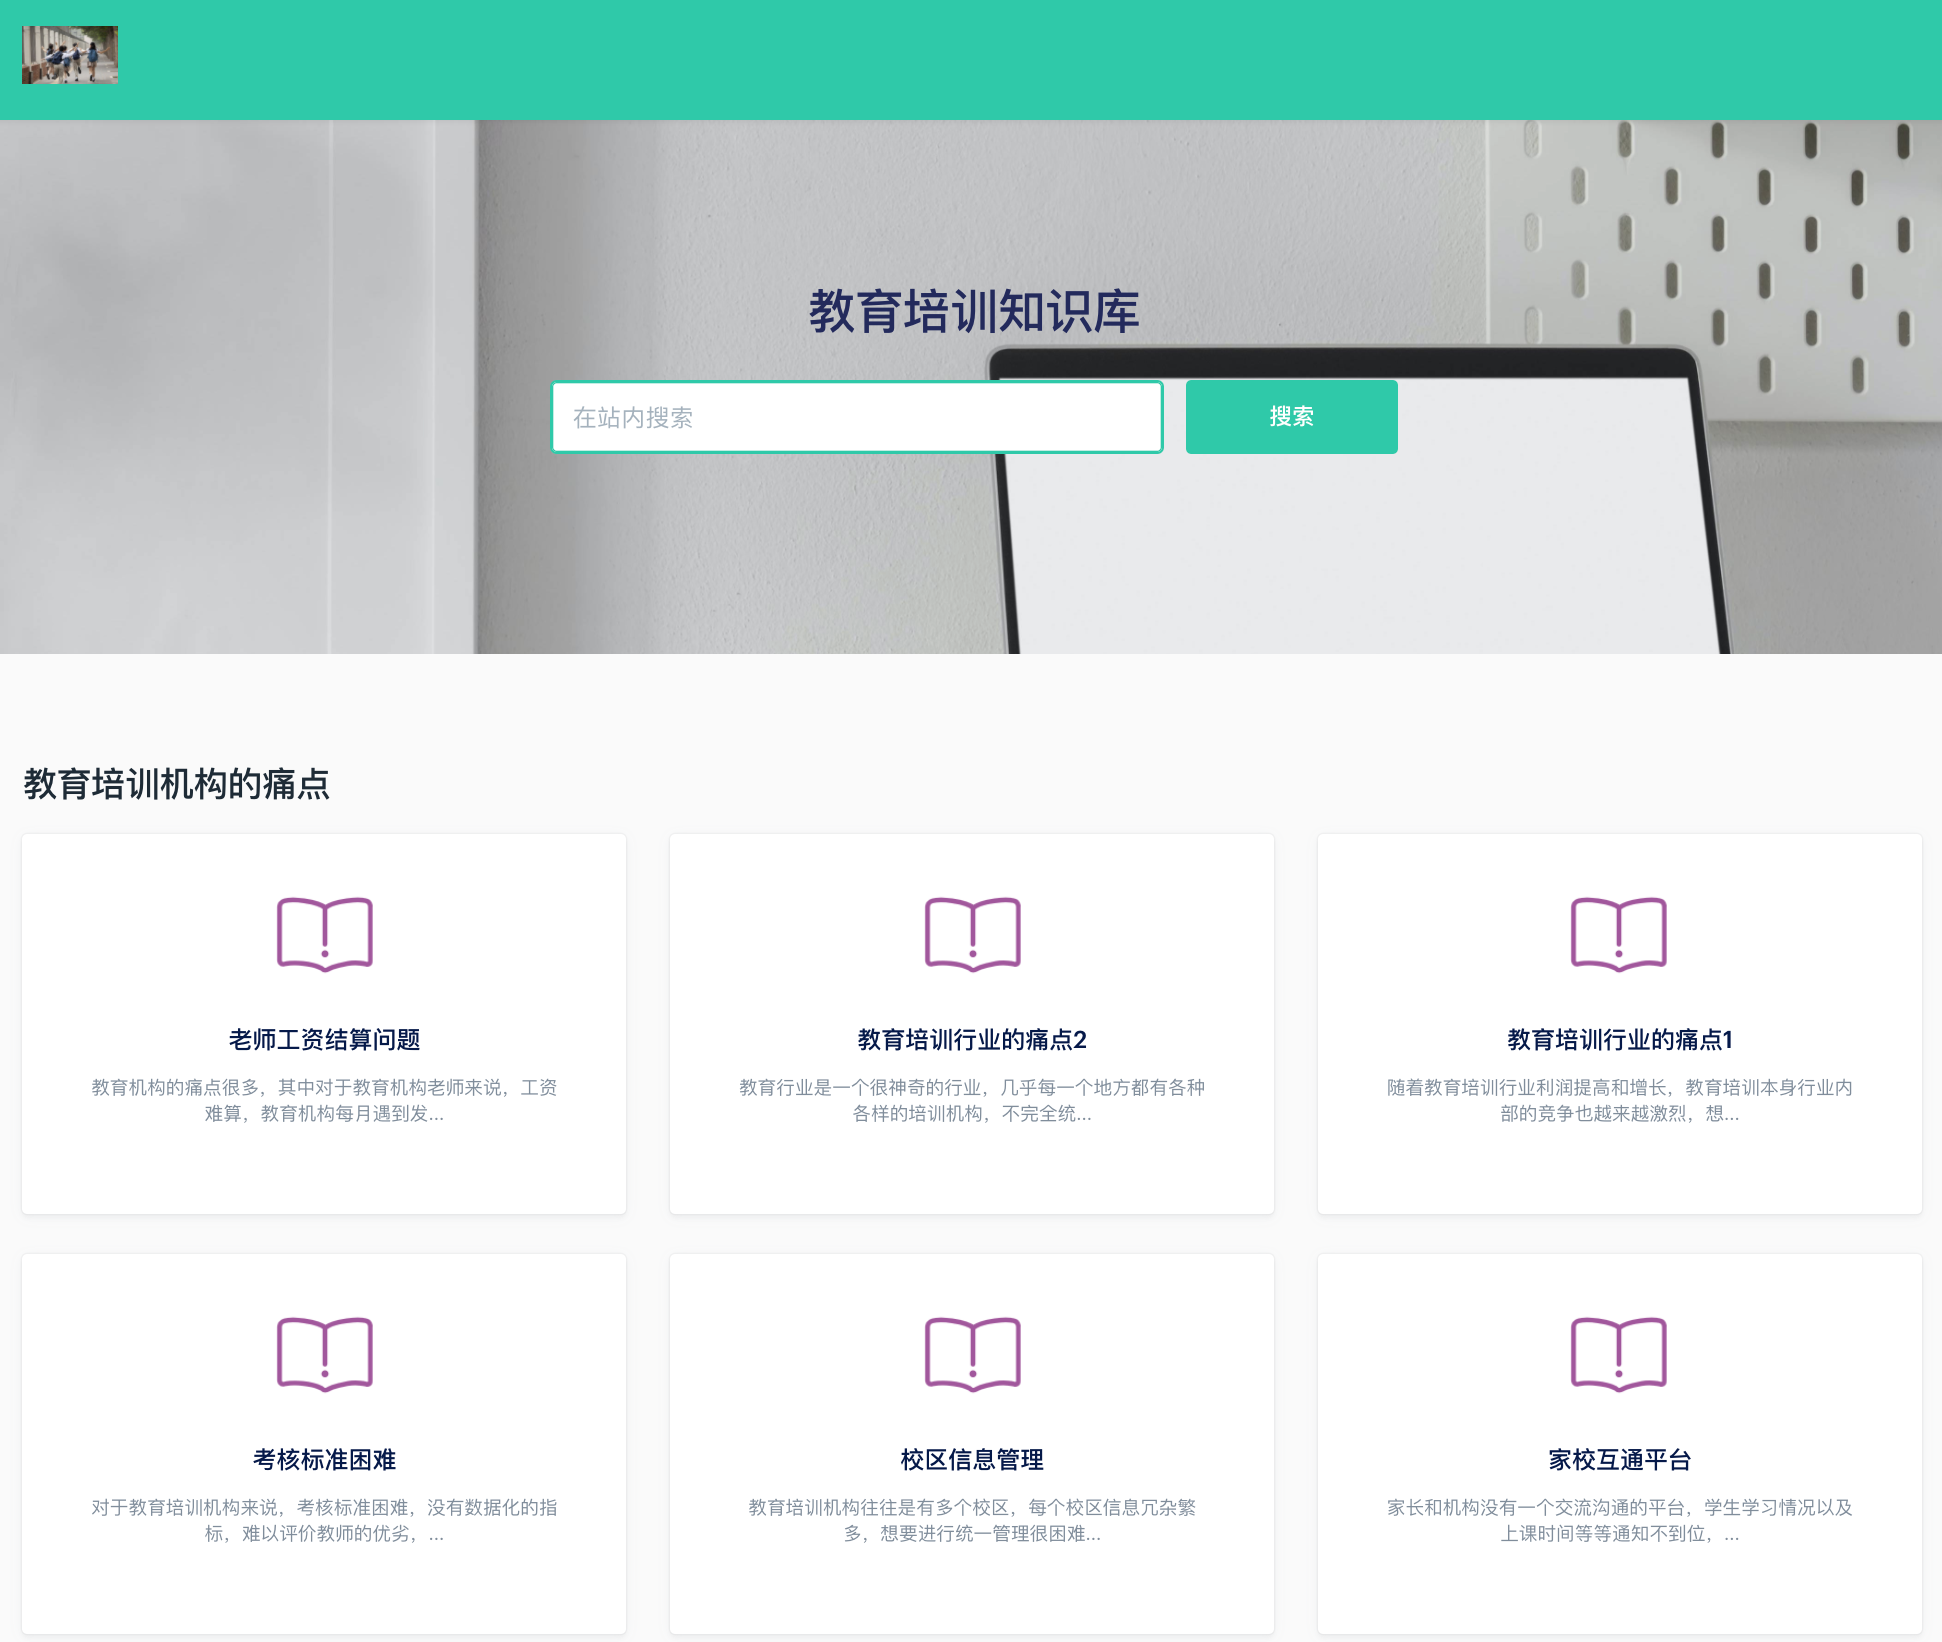This screenshot has height=1642, width=1942.
Task: Click description text under 老师工资结算问题
Action: point(324,1100)
